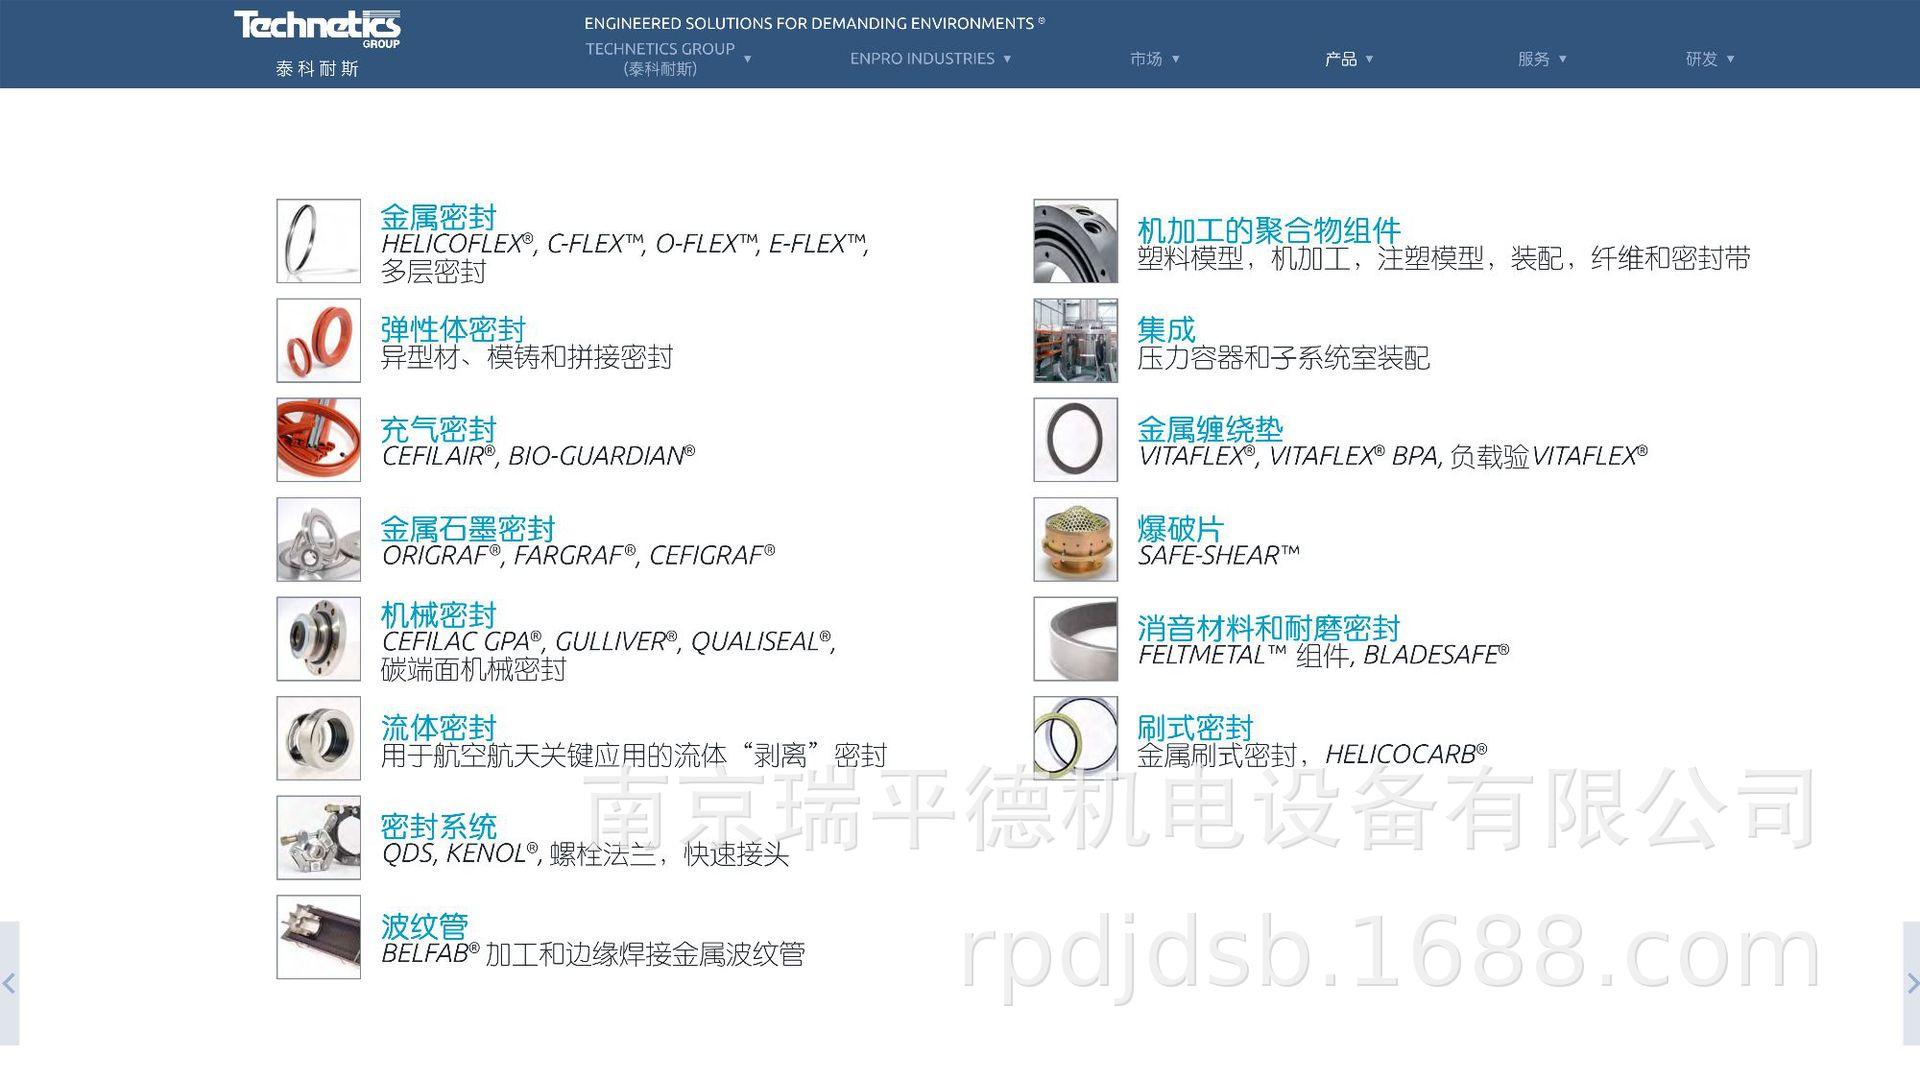Open the acoustic abradable seal thumbnail
1920x1080 pixels.
pyautogui.click(x=1075, y=639)
